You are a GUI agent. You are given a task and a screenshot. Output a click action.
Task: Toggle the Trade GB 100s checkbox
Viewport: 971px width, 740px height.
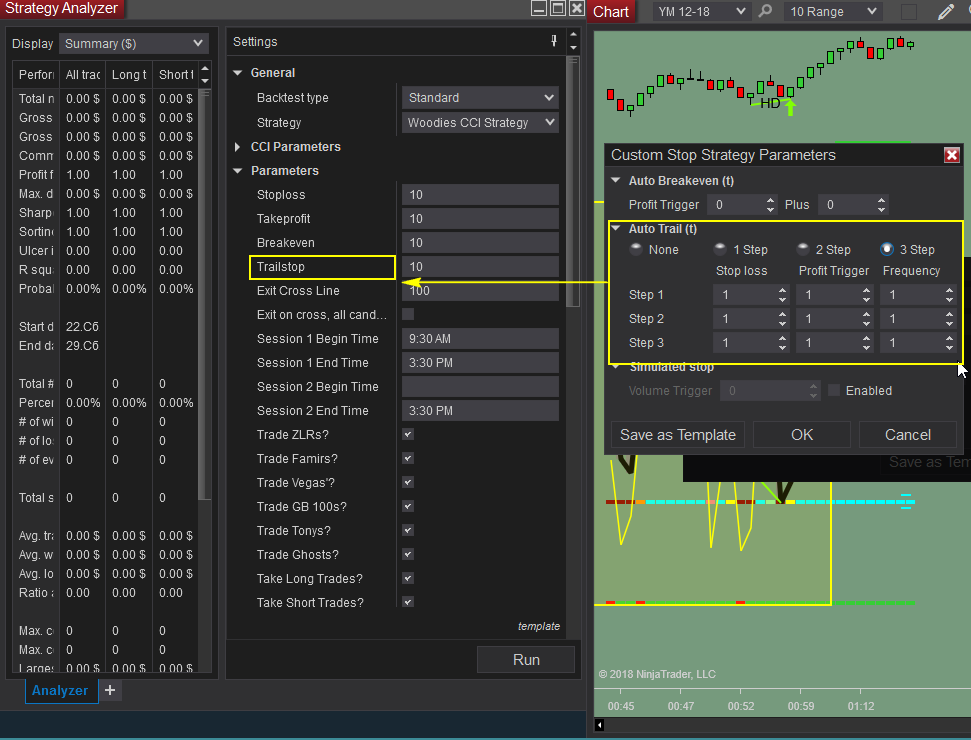407,506
